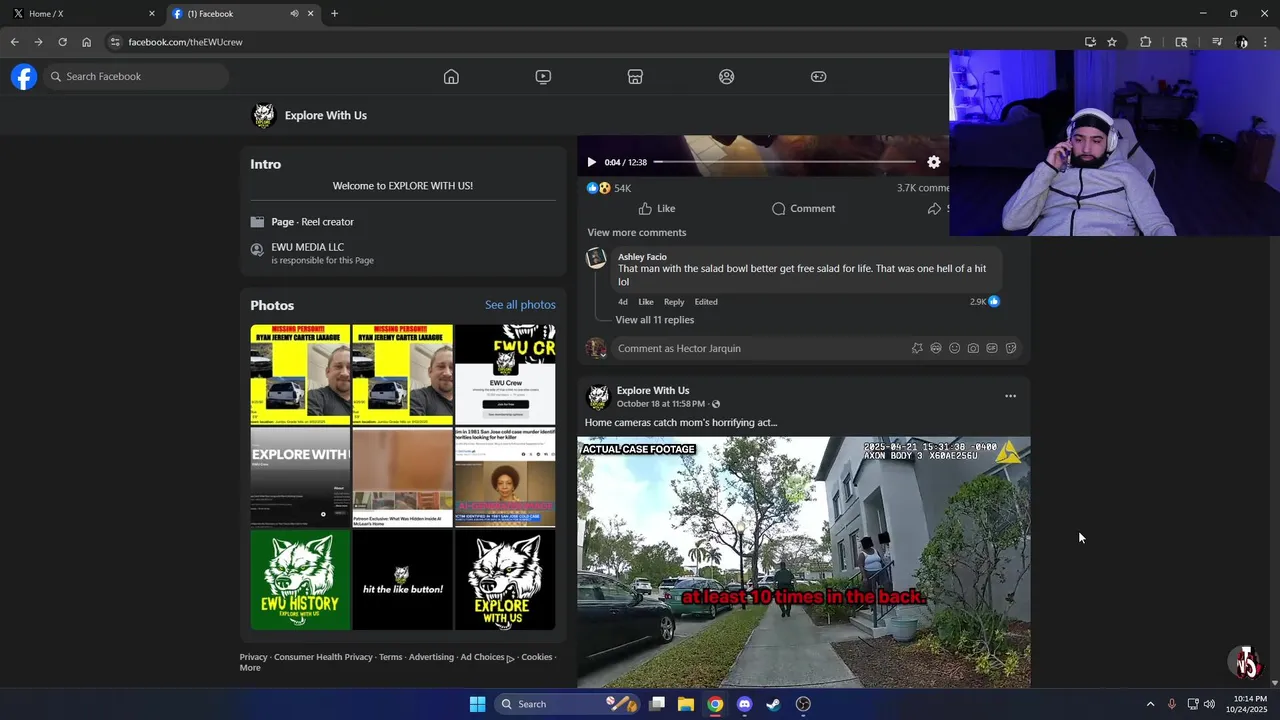Open first missing person photo
The image size is (1280, 720).
(x=300, y=375)
